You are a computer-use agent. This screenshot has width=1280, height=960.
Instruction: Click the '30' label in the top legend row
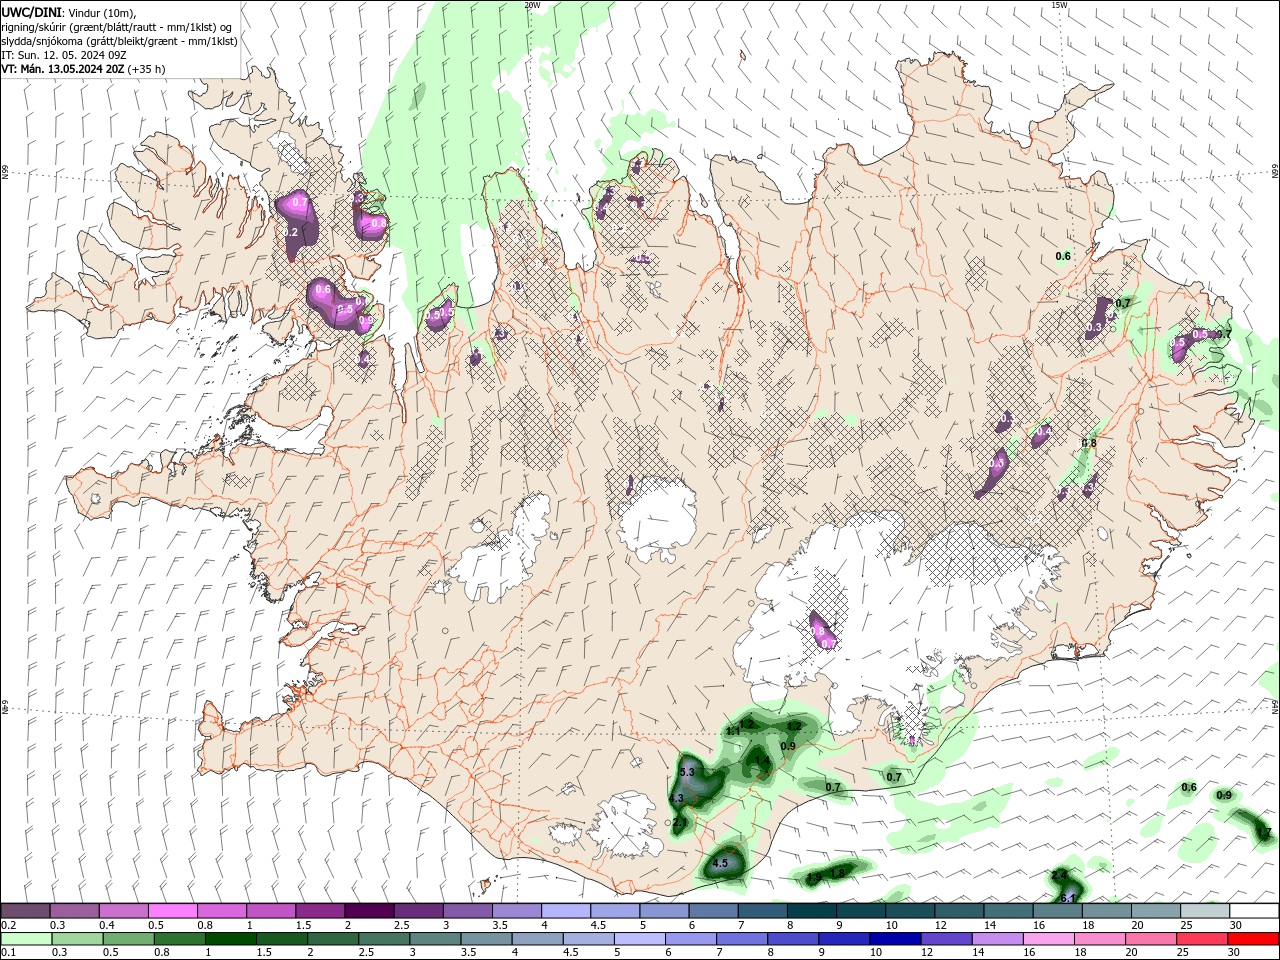(x=1236, y=925)
